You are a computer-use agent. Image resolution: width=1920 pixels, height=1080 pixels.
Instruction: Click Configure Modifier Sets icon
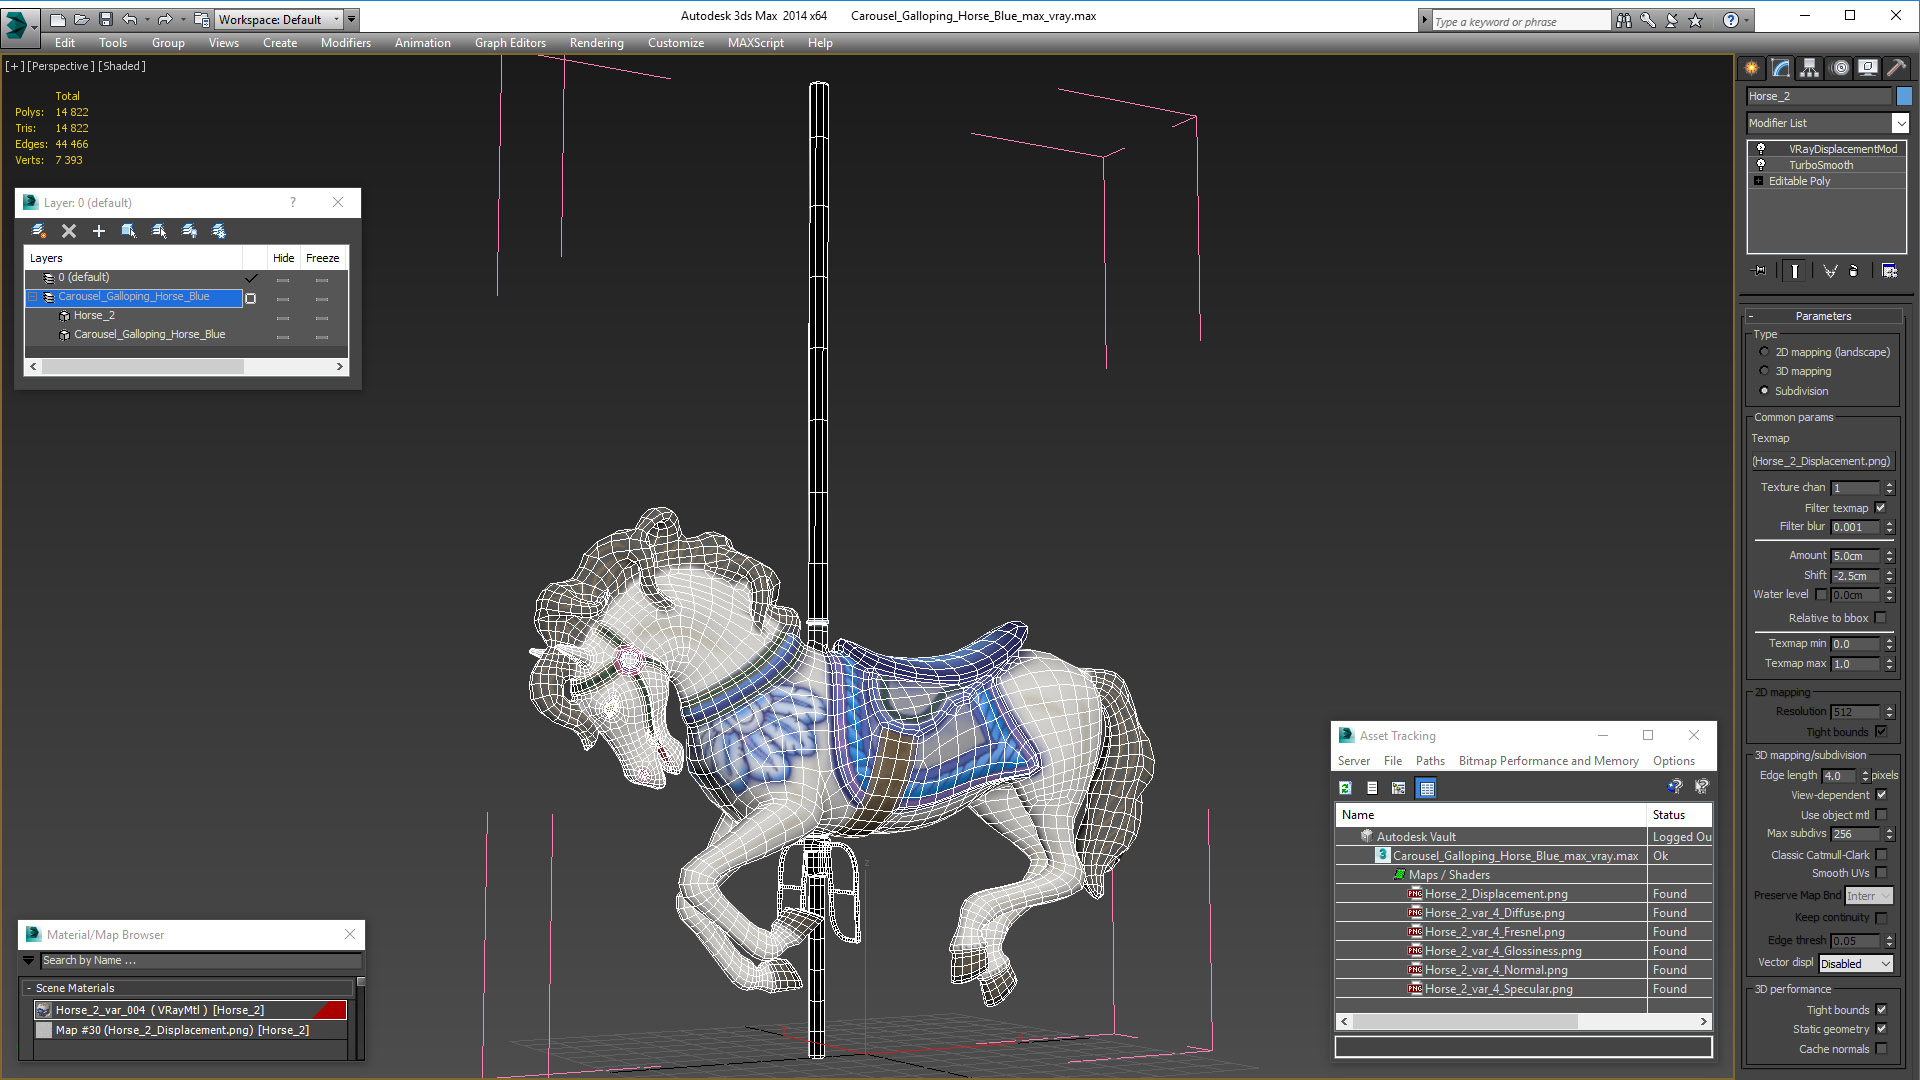point(1889,271)
